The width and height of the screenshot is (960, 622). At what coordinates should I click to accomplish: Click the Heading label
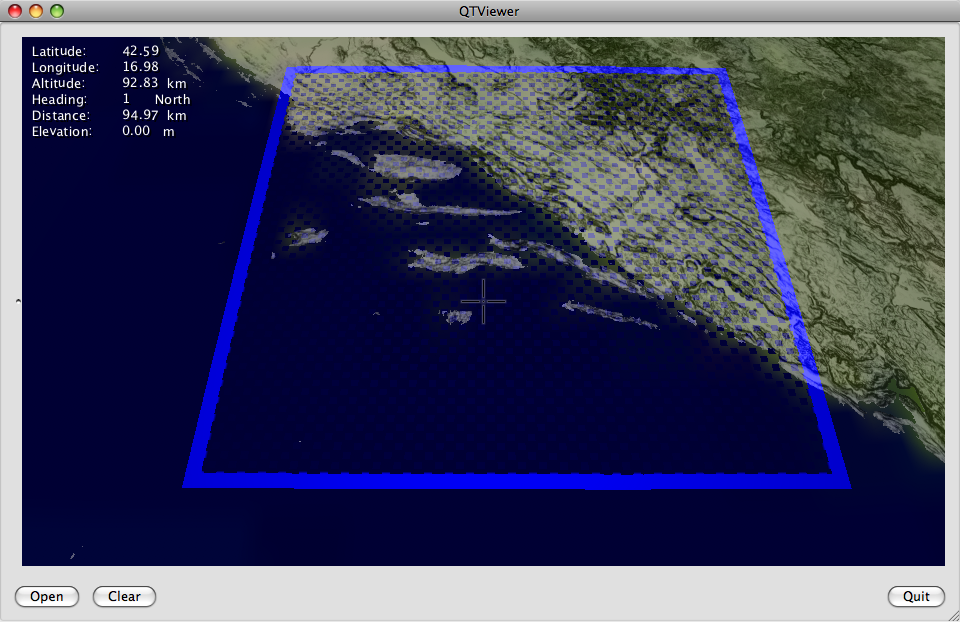(x=59, y=99)
